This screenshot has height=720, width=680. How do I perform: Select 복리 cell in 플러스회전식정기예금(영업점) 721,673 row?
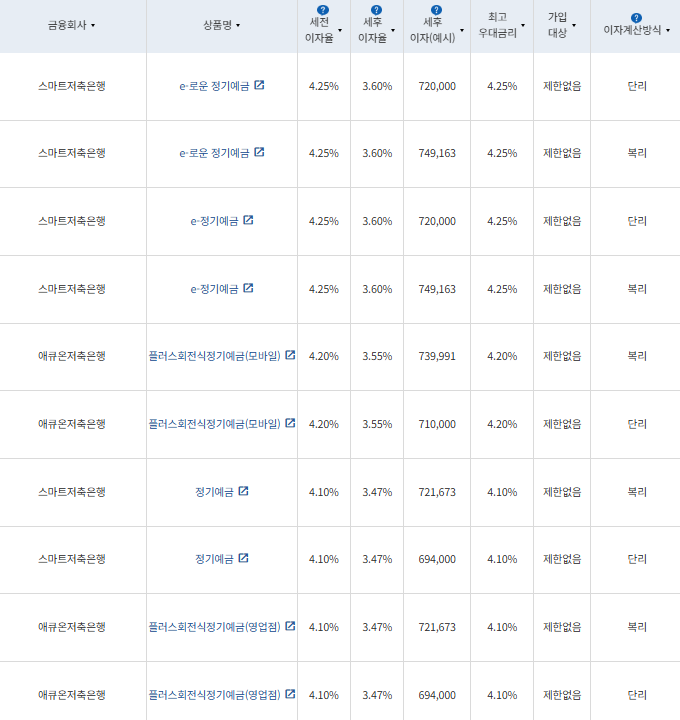[637, 627]
